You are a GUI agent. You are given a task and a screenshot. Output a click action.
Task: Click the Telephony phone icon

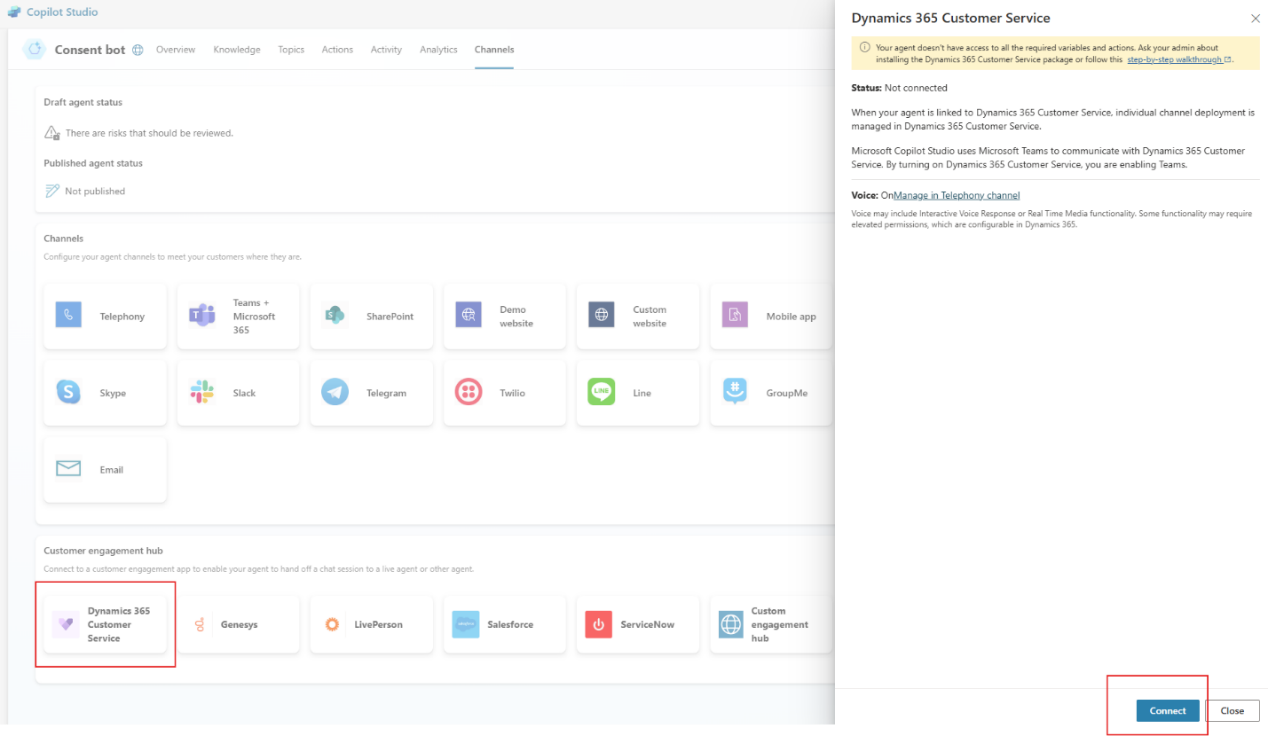(69, 316)
